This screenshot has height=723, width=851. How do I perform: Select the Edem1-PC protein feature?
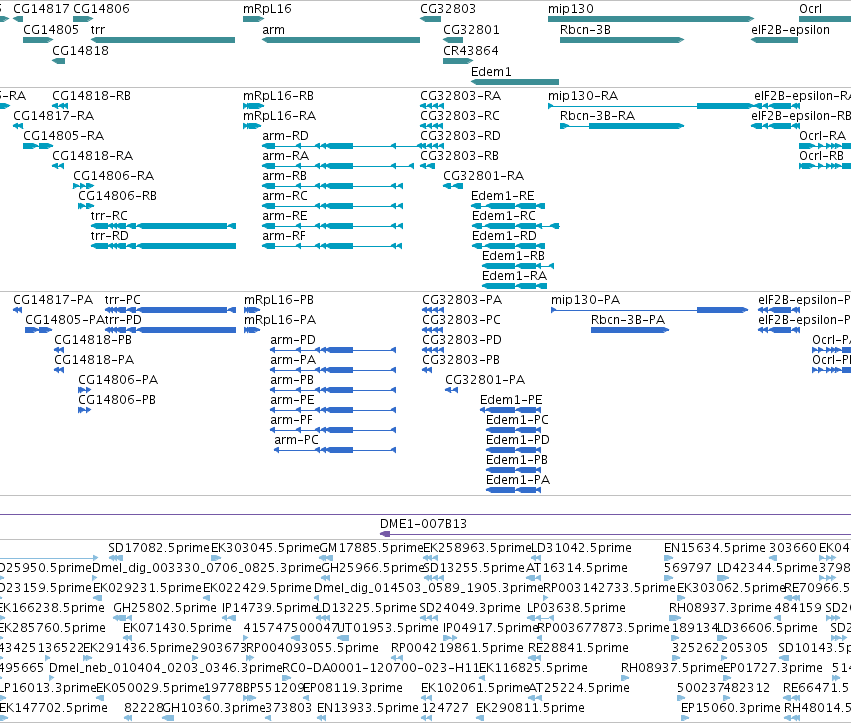tap(513, 430)
